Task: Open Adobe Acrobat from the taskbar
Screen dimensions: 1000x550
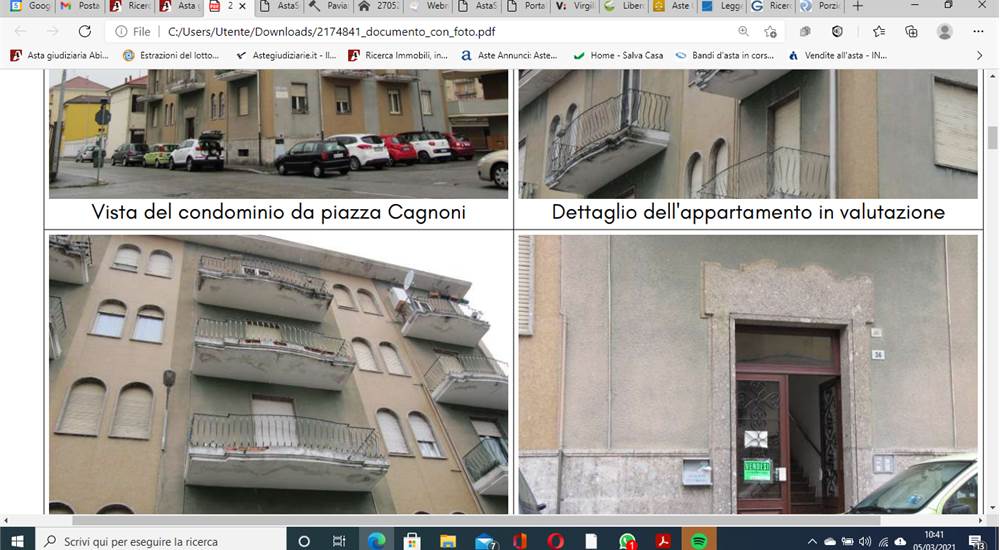Action: click(x=663, y=541)
